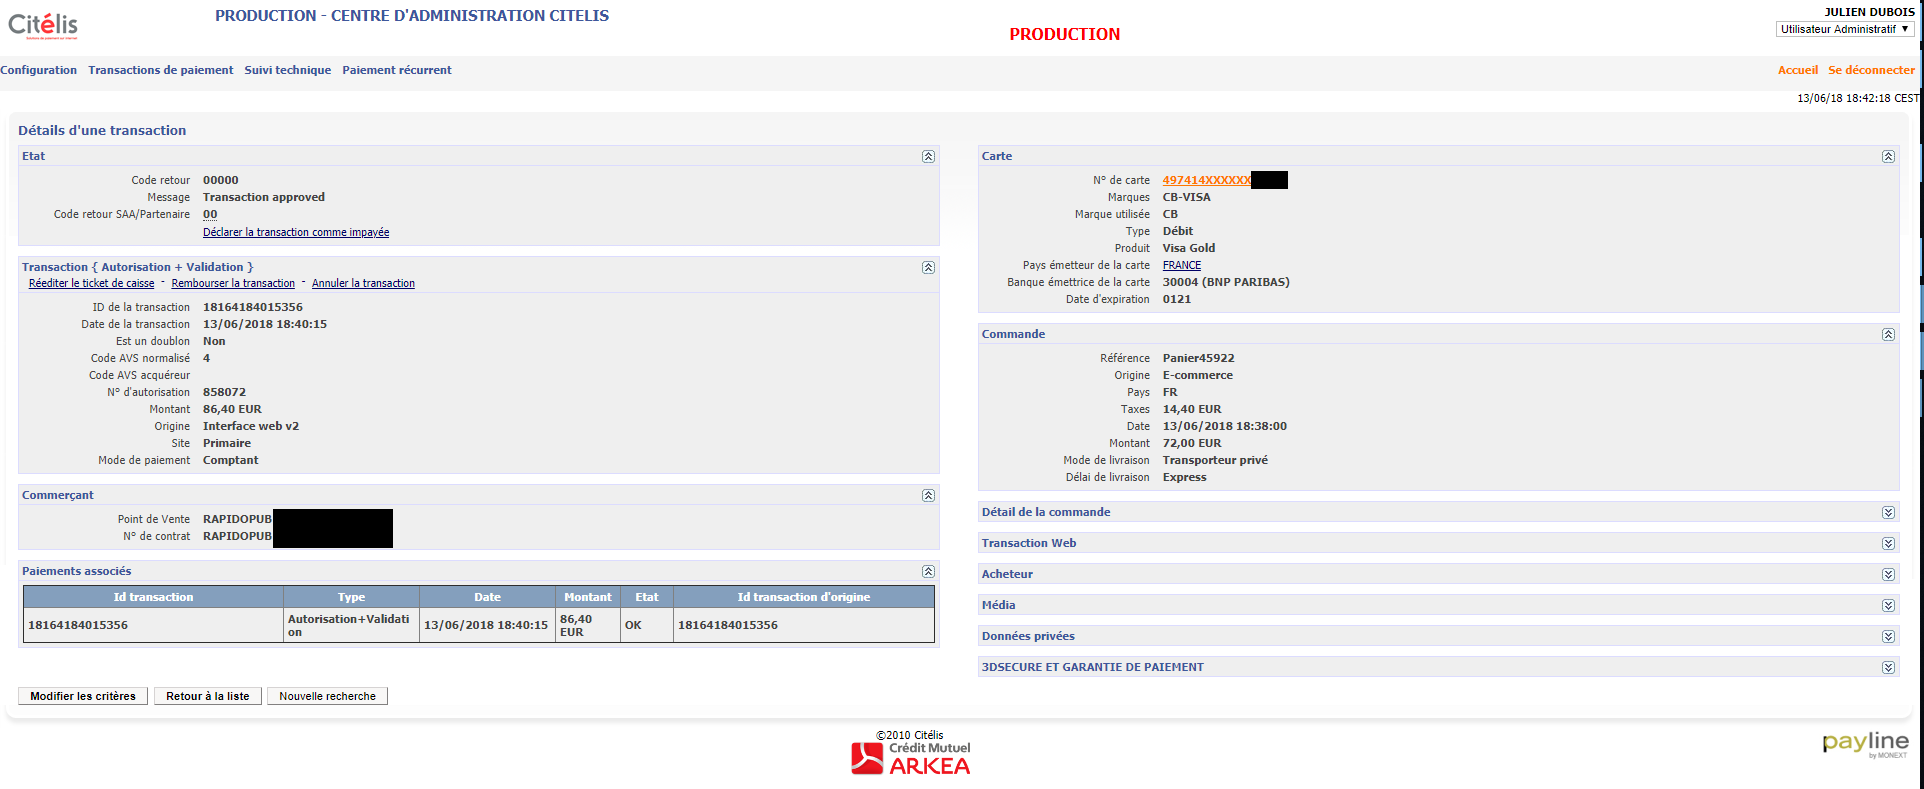Viewport: 1924px width, 789px height.
Task: Click the Code retour SAA value 00
Action: (210, 214)
